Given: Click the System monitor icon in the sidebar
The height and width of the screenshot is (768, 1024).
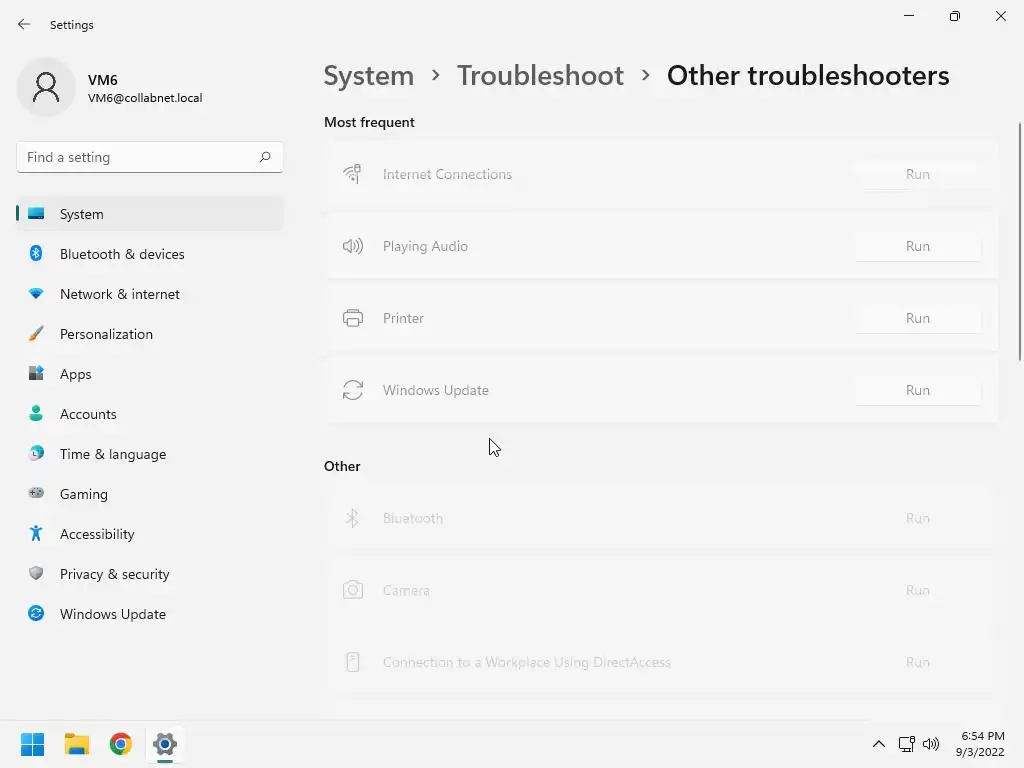Looking at the screenshot, I should click(37, 214).
